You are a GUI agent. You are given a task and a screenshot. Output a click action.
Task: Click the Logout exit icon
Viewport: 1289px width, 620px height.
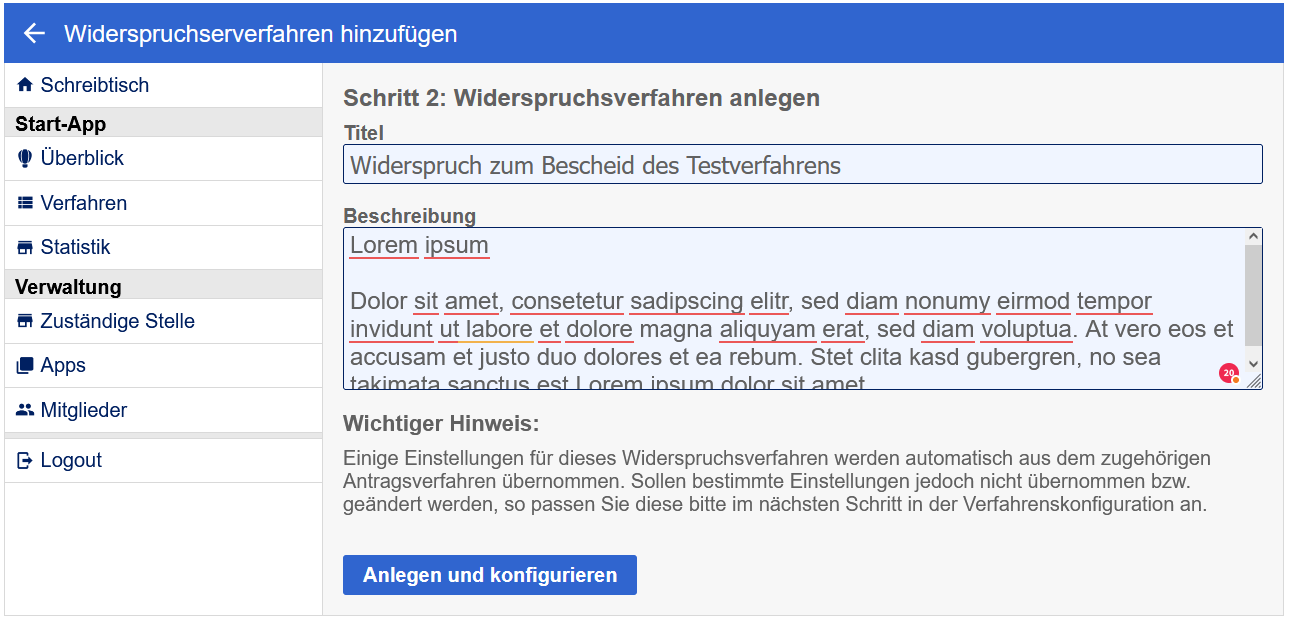[x=25, y=461]
